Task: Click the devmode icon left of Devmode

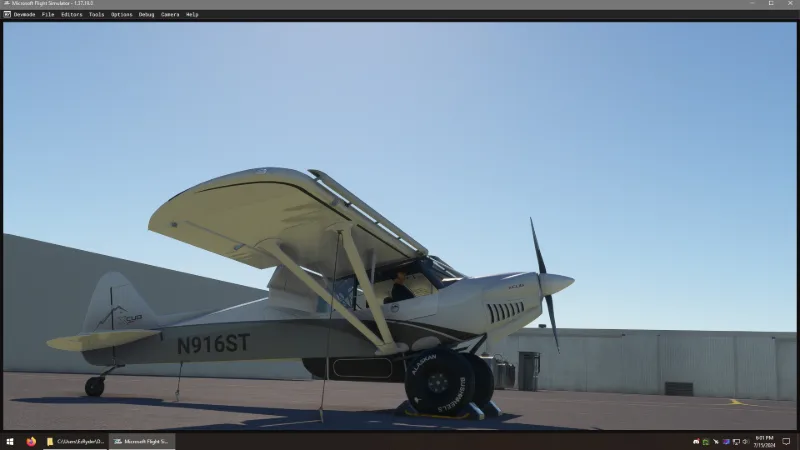Action: 7,15
